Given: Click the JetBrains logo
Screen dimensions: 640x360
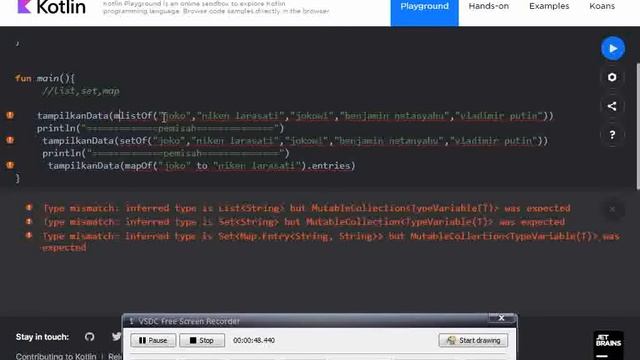Looking at the screenshot, I should pyautogui.click(x=608, y=345).
